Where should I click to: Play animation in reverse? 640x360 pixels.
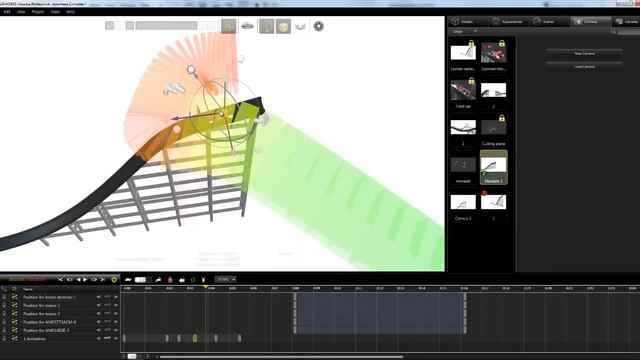coord(78,280)
